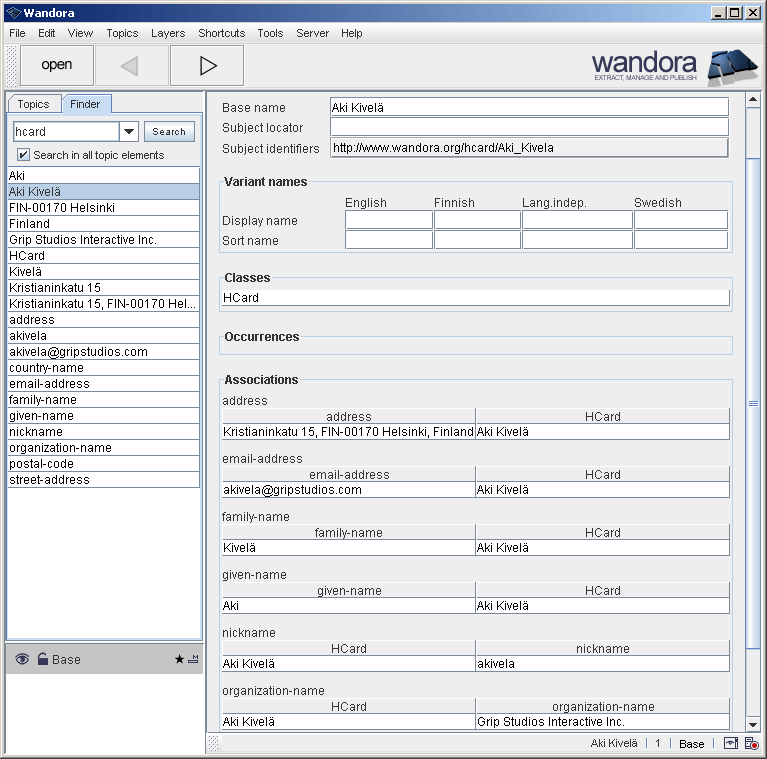Open the Help menu
Image resolution: width=767 pixels, height=759 pixels.
click(x=352, y=33)
